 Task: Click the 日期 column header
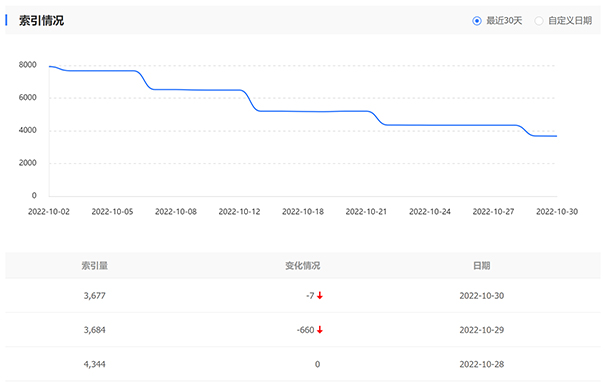point(482,265)
